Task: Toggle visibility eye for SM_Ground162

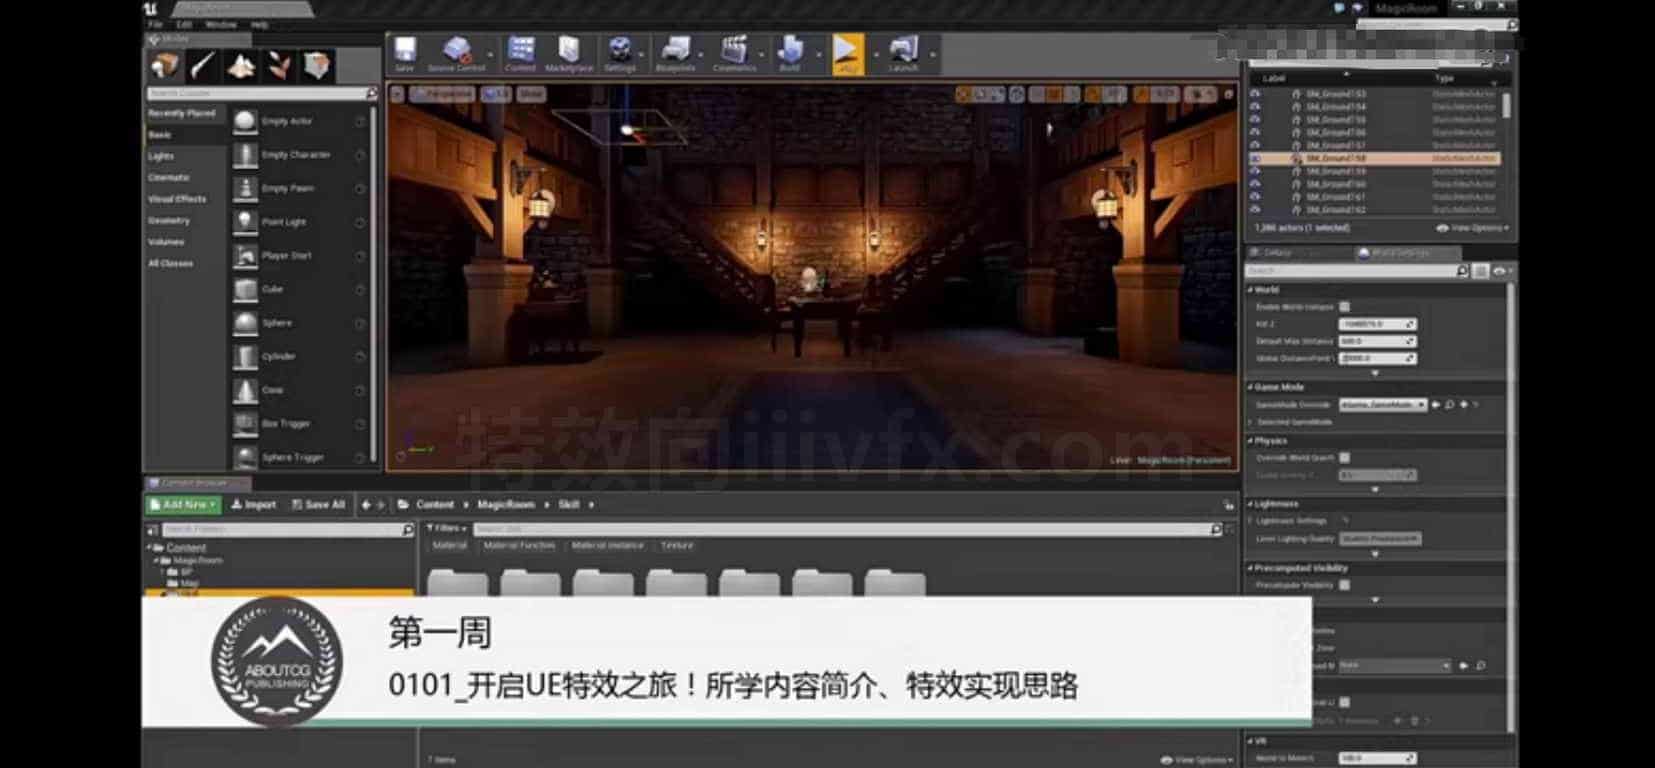Action: point(1256,210)
